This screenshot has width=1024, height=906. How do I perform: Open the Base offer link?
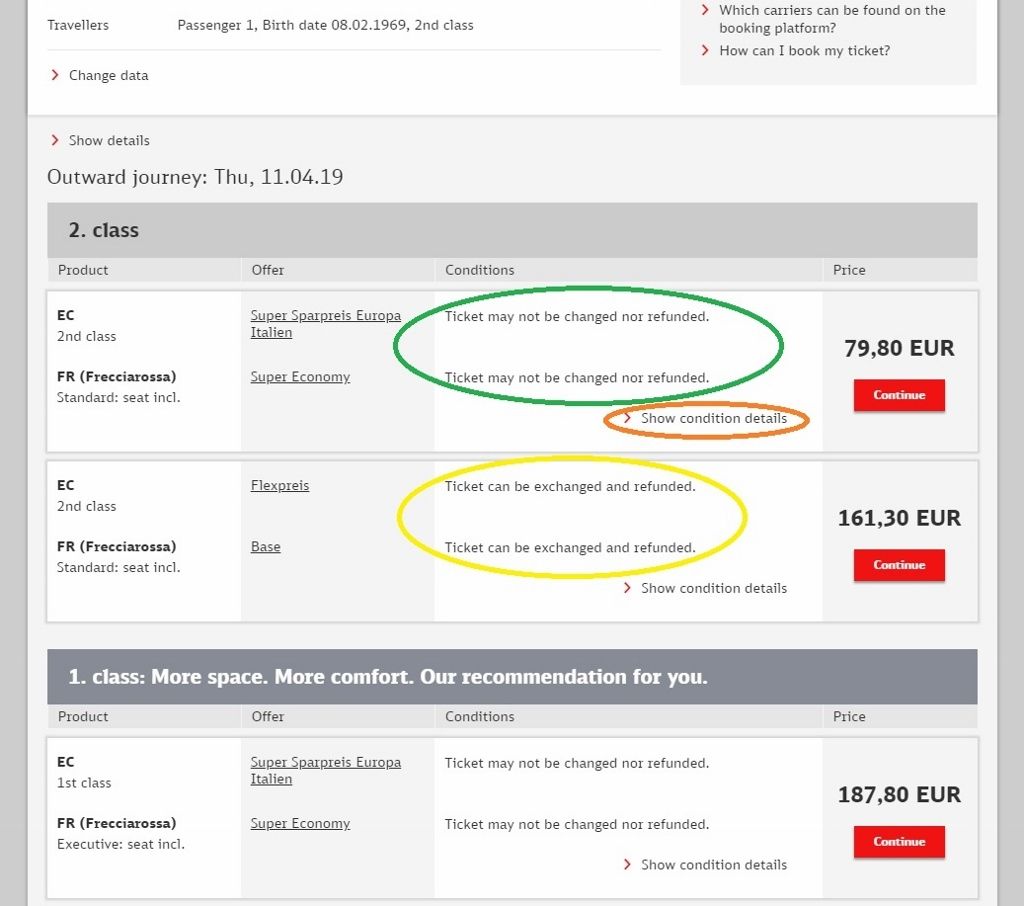pyautogui.click(x=265, y=547)
